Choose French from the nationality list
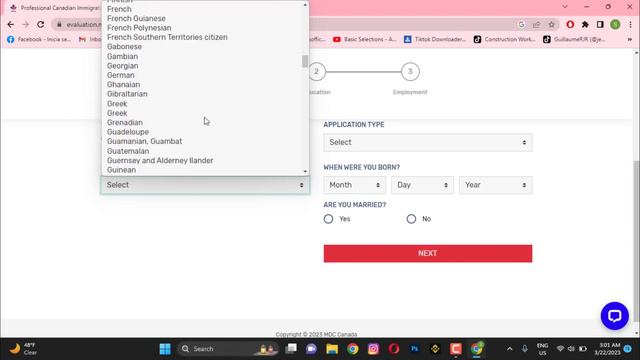Screen dimensions: 640x360 point(119,9)
